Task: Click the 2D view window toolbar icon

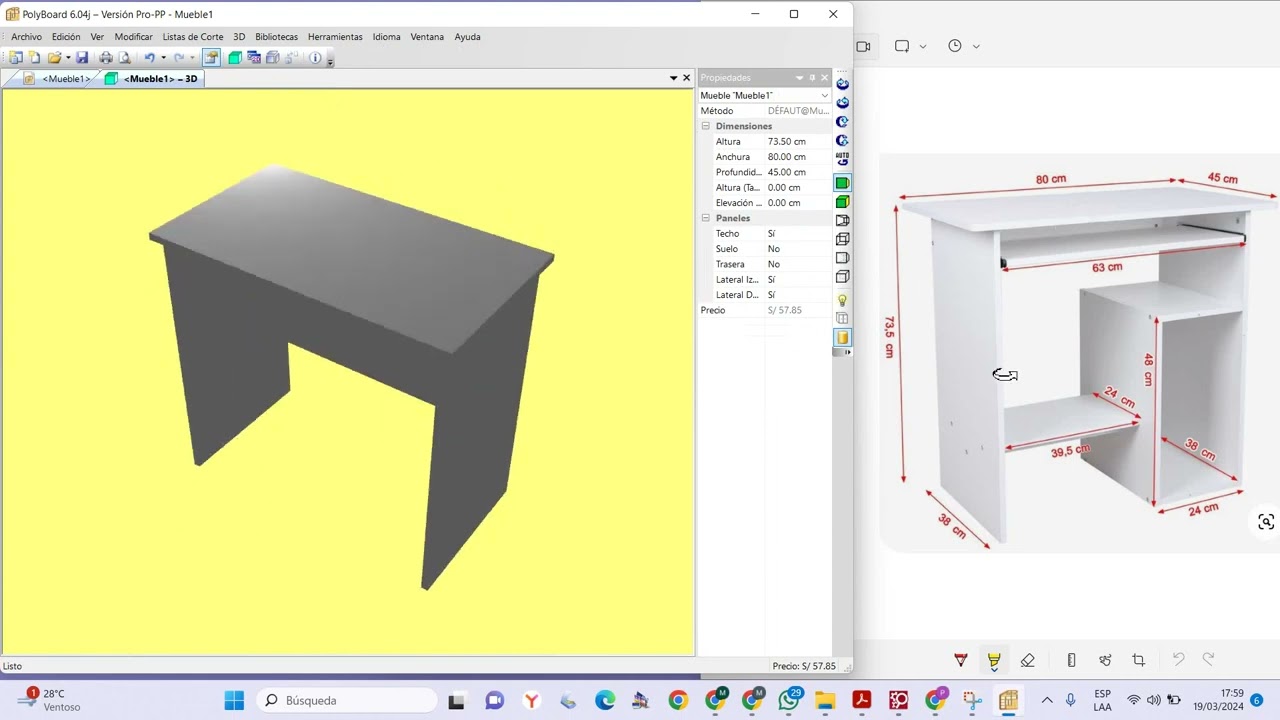Action: tap(254, 58)
